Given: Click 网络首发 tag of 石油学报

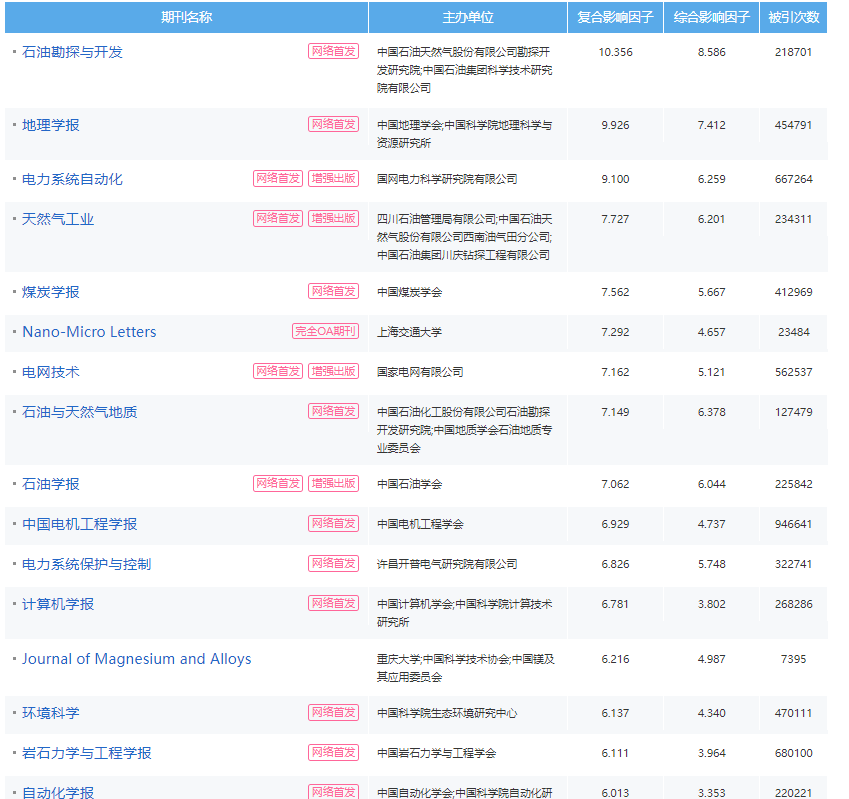Looking at the screenshot, I should 278,483.
